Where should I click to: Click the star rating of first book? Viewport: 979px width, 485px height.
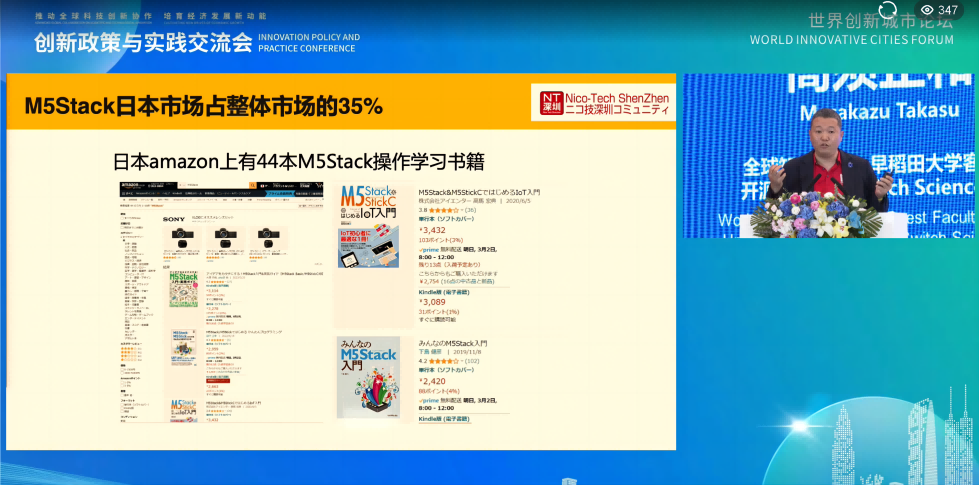click(443, 210)
